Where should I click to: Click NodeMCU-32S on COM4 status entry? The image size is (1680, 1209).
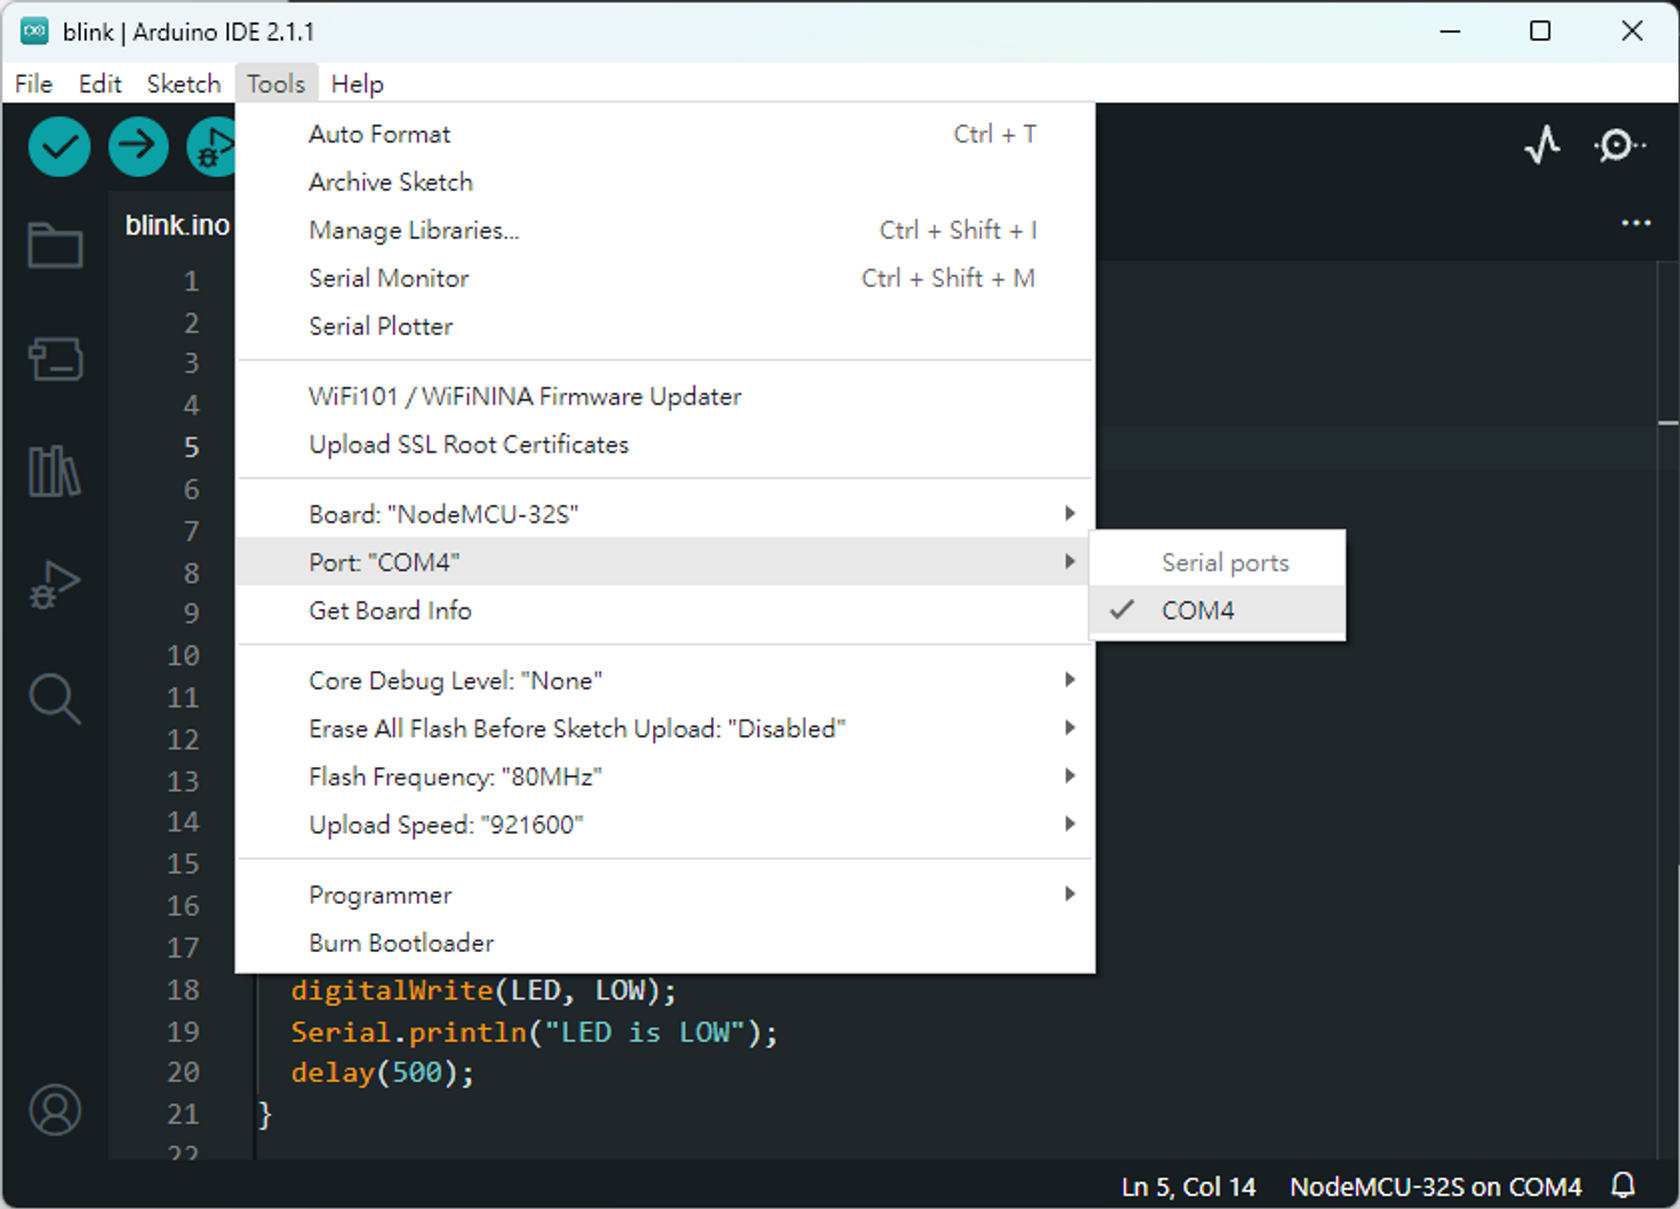(1436, 1187)
